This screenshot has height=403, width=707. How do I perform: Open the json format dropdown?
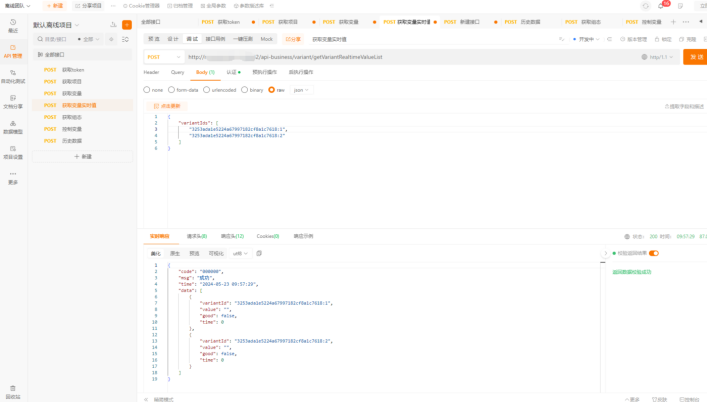pyautogui.click(x=300, y=89)
